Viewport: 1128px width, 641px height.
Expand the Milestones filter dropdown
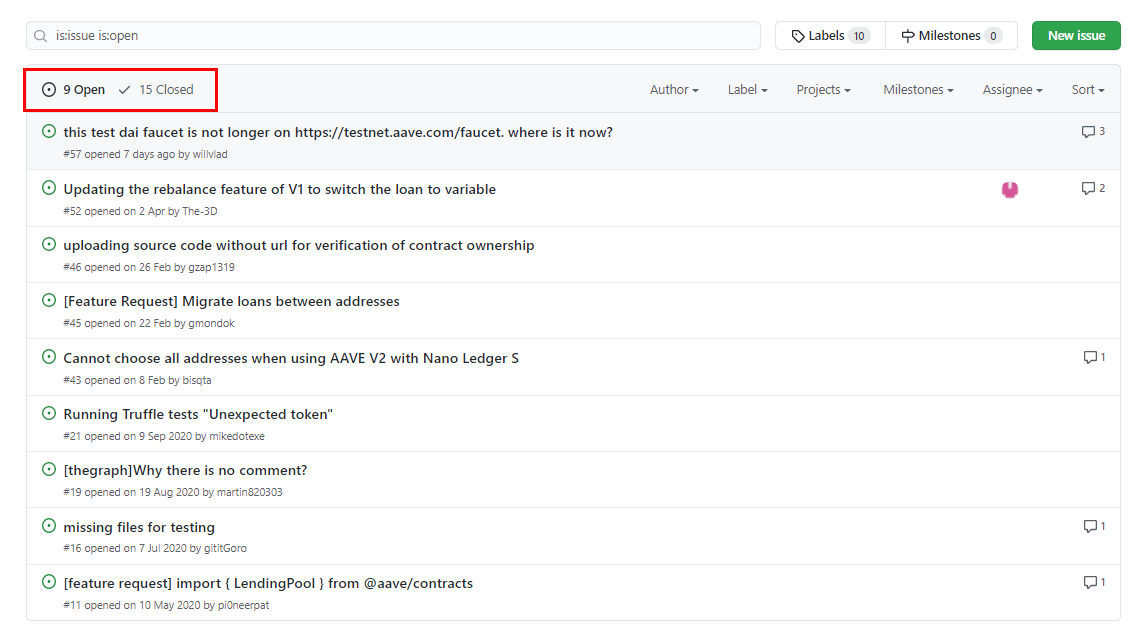919,90
